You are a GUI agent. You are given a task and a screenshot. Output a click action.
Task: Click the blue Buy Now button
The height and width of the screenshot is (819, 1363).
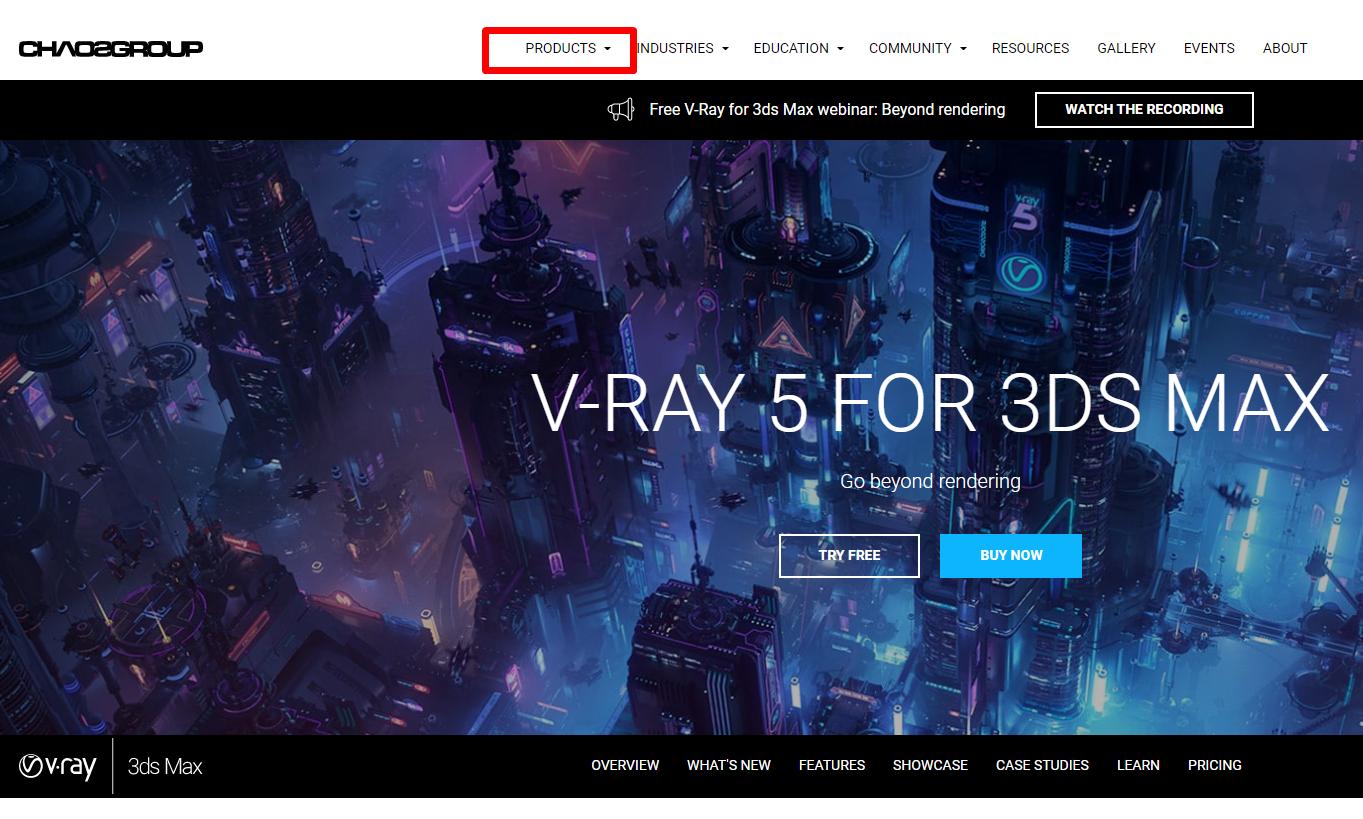point(1011,556)
